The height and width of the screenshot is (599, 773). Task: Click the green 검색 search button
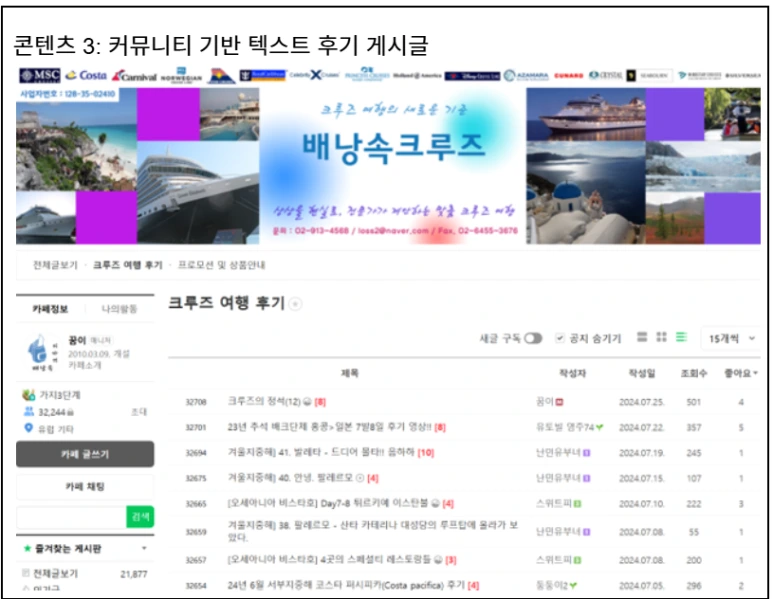pyautogui.click(x=140, y=517)
